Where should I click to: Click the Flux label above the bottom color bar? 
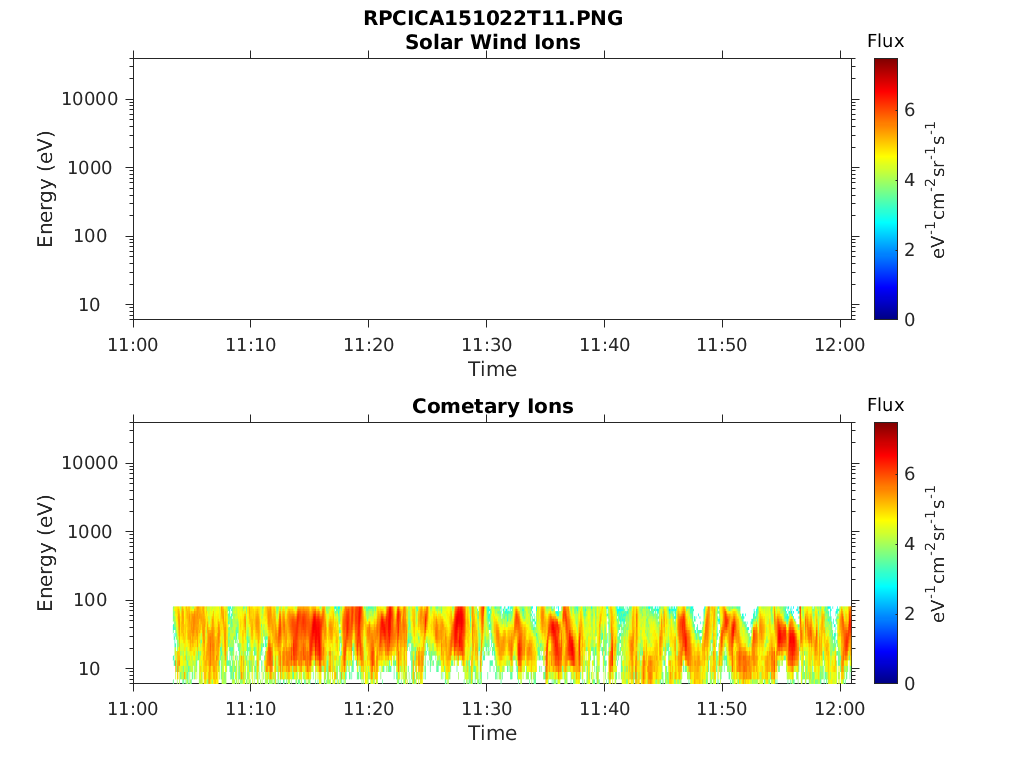click(886, 405)
